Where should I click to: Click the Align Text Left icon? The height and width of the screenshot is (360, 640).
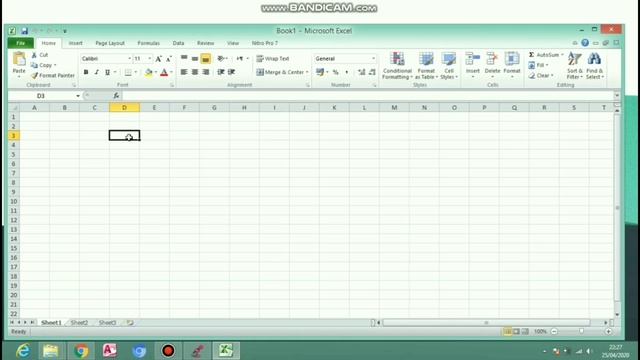pos(184,72)
